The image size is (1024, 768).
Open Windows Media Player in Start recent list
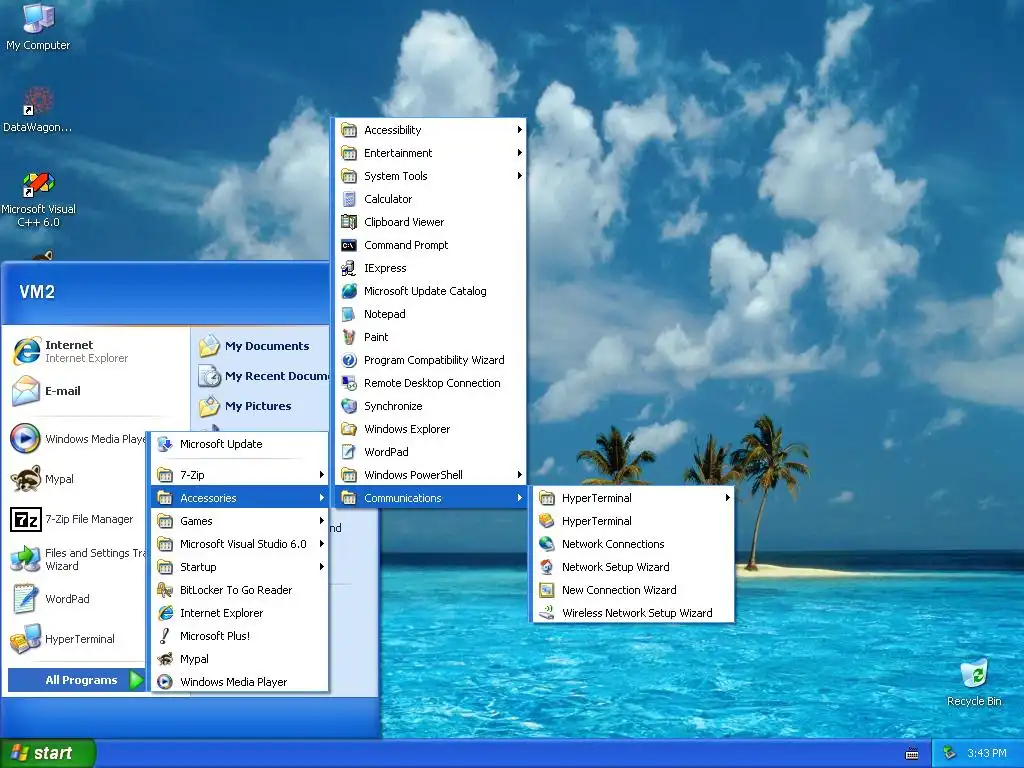coord(77,439)
